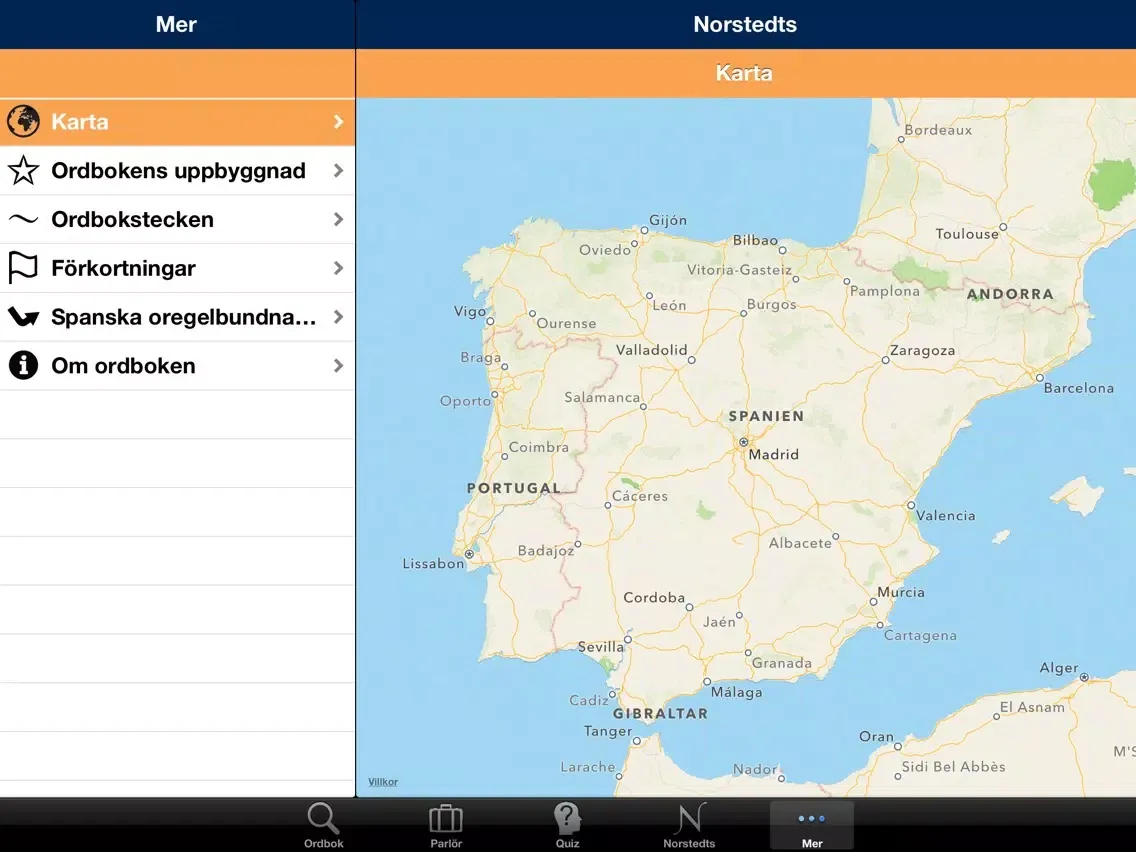
Task: Click the SPANIEN country label
Action: tap(766, 416)
